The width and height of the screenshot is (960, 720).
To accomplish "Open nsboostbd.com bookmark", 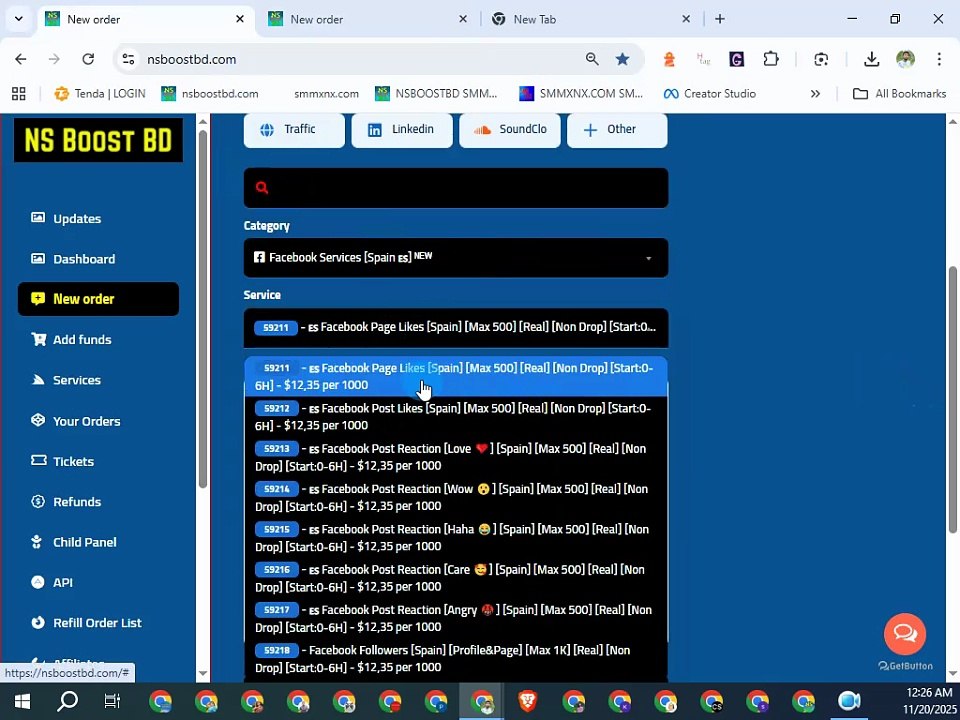I will (x=210, y=94).
